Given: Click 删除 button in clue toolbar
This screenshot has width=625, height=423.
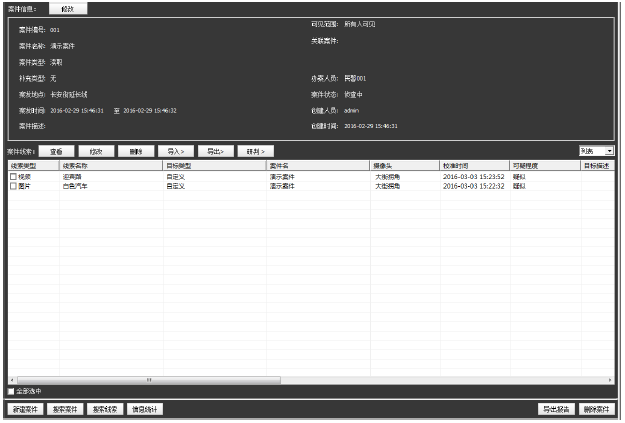Looking at the screenshot, I should (135, 150).
